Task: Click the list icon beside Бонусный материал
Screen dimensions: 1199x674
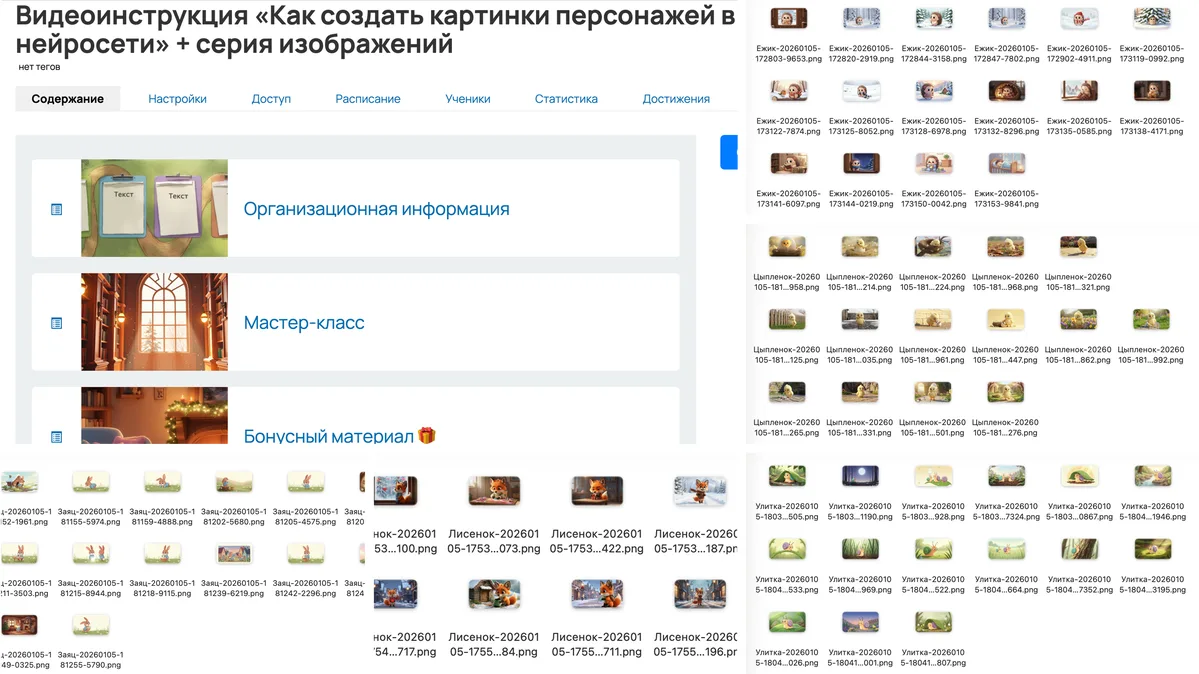Action: 57,437
